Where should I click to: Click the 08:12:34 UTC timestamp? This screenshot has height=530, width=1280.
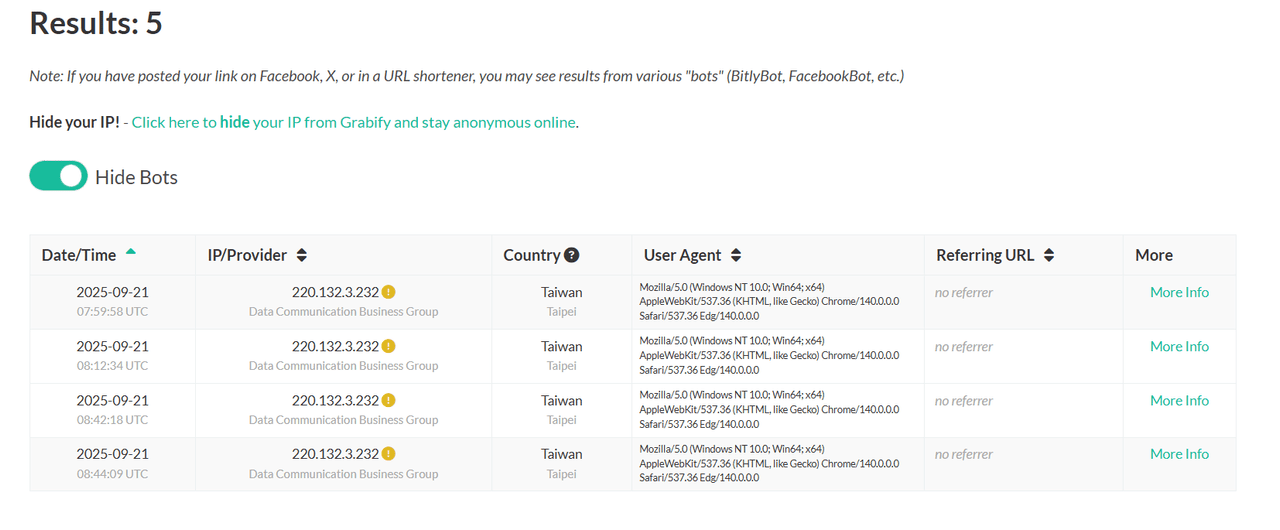(112, 365)
